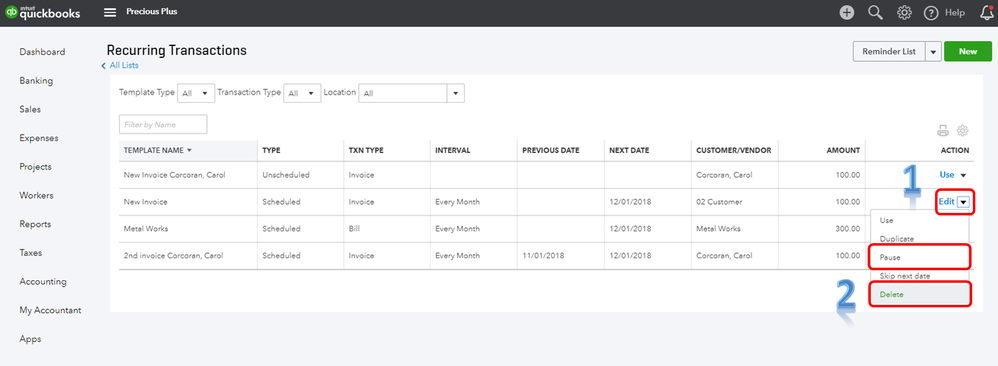The height and width of the screenshot is (366, 998).
Task: Click the QuickBooks logo
Action: click(43, 12)
